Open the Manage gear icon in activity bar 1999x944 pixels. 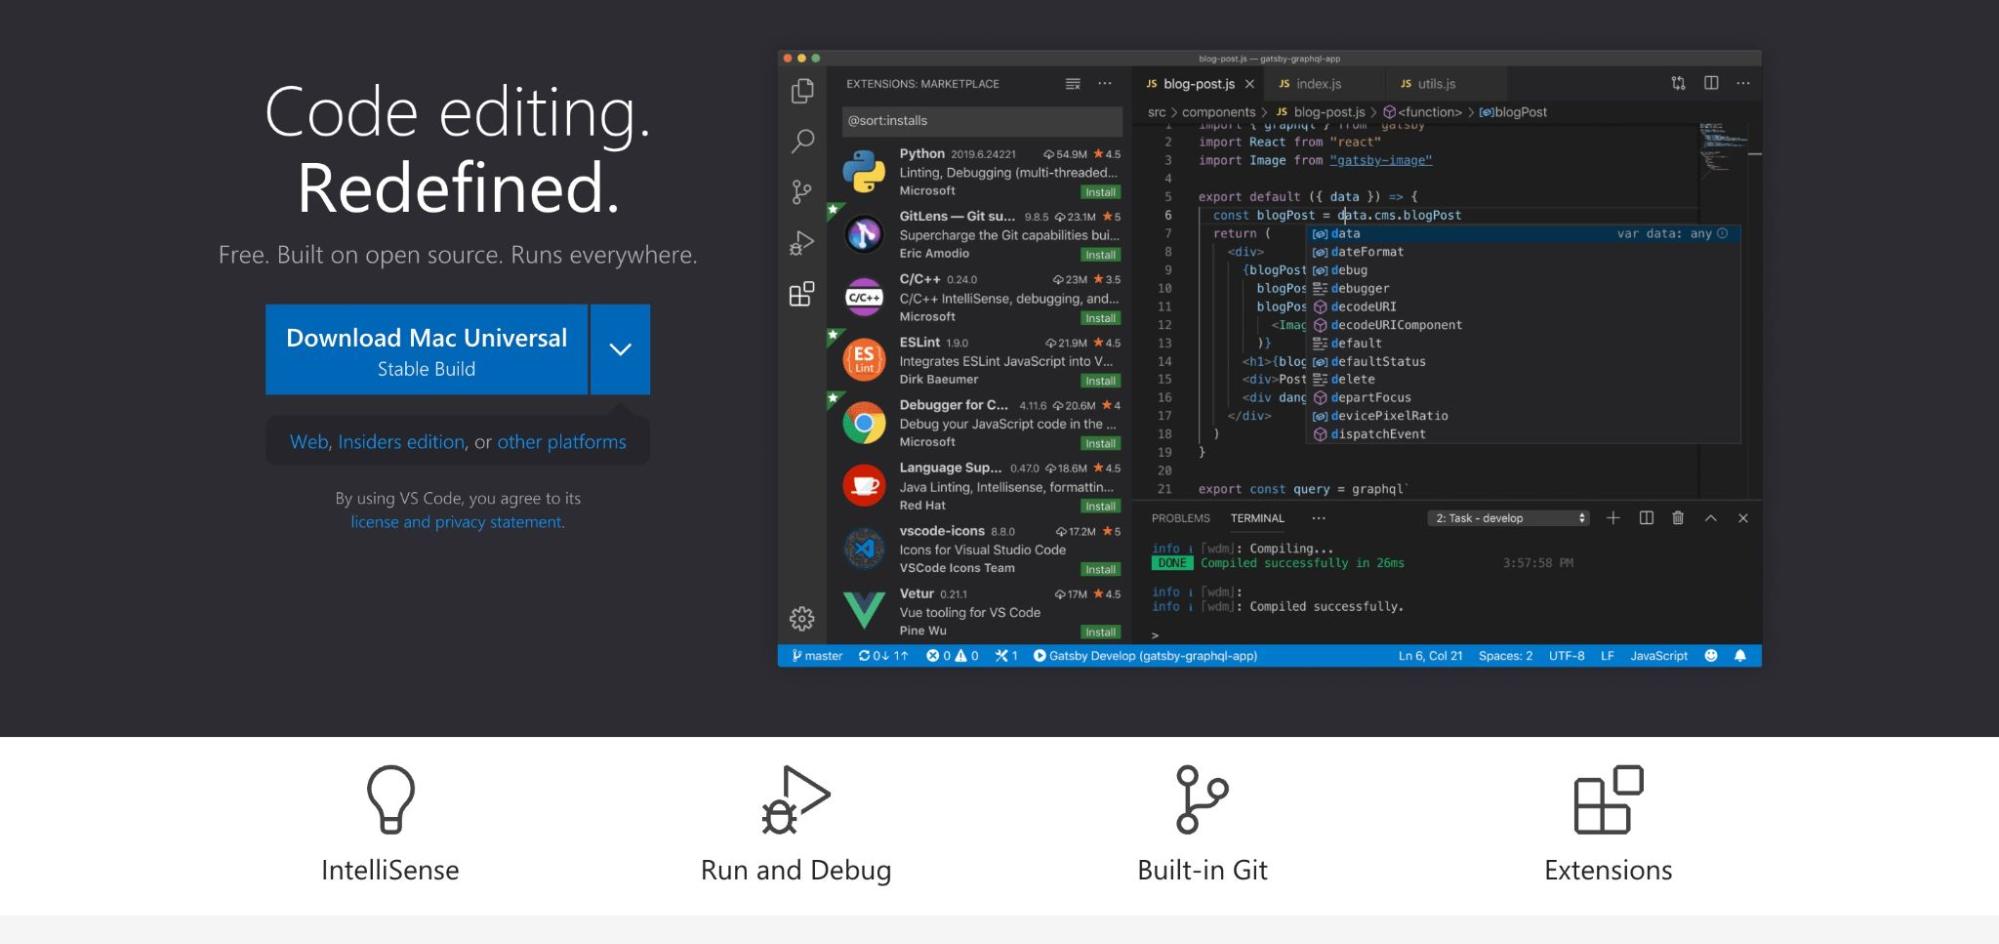click(802, 619)
